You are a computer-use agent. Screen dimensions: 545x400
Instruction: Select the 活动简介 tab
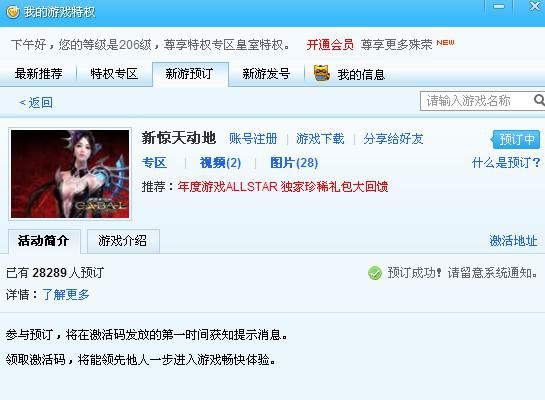[44, 241]
